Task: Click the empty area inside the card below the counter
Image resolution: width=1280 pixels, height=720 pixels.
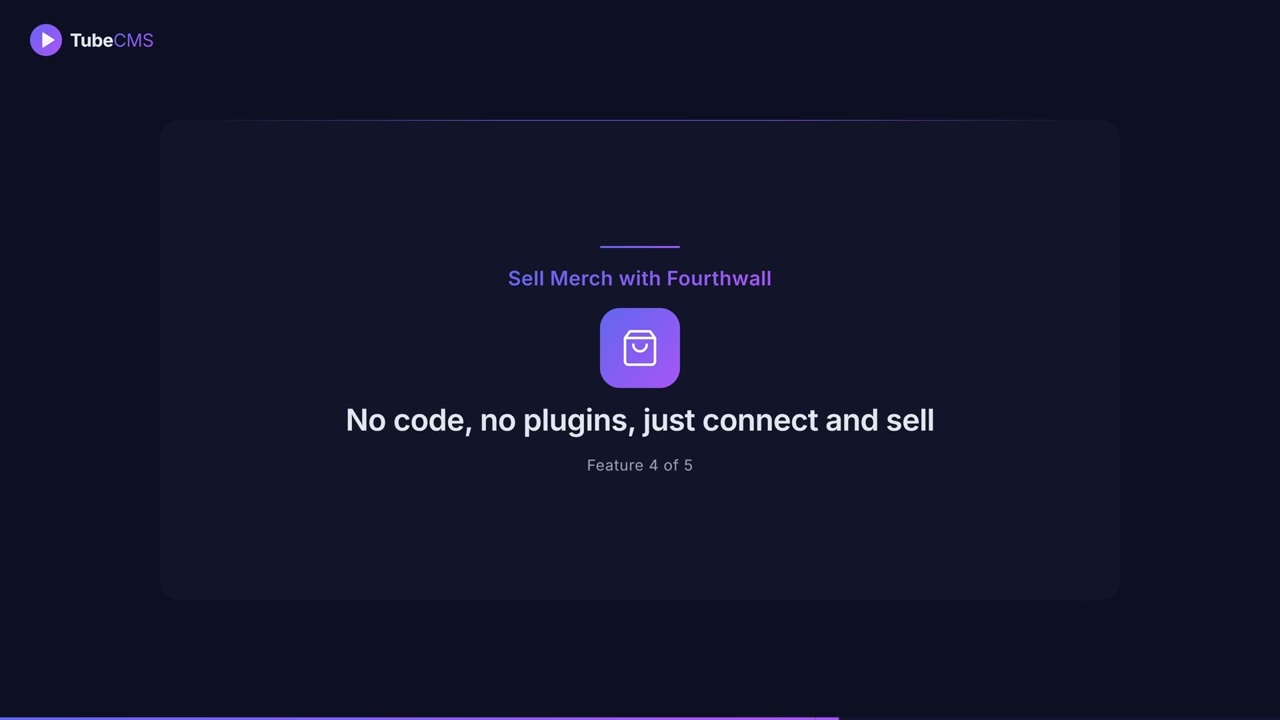Action: click(x=640, y=540)
